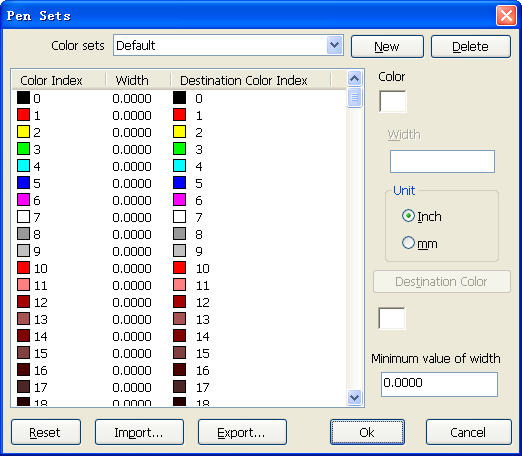Select the Inch unit radio button
This screenshot has width=522, height=456.
(408, 216)
